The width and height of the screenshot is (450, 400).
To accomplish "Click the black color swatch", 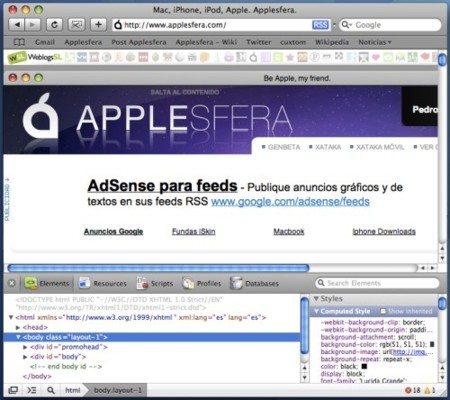I will [x=364, y=366].
